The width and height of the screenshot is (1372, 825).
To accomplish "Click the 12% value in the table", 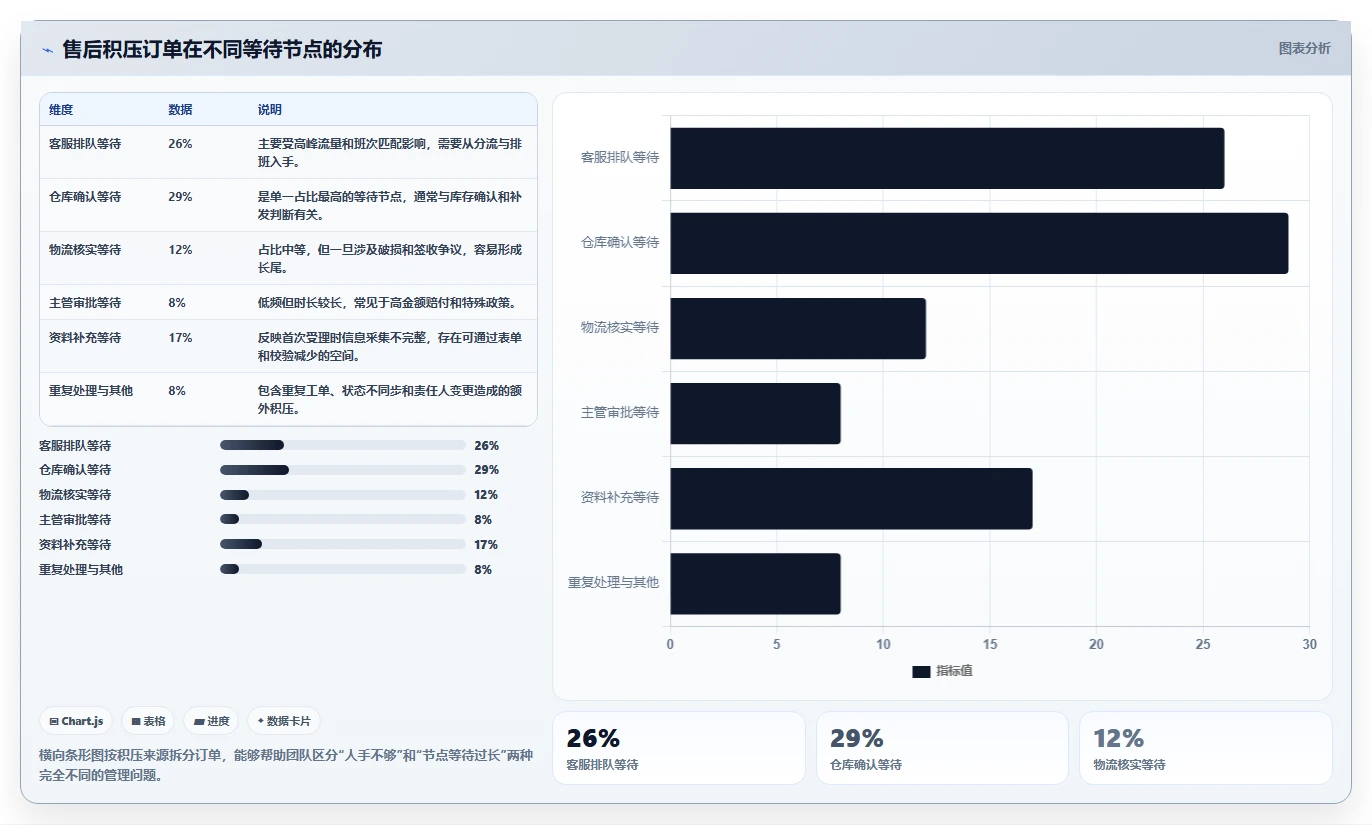I will 180,250.
